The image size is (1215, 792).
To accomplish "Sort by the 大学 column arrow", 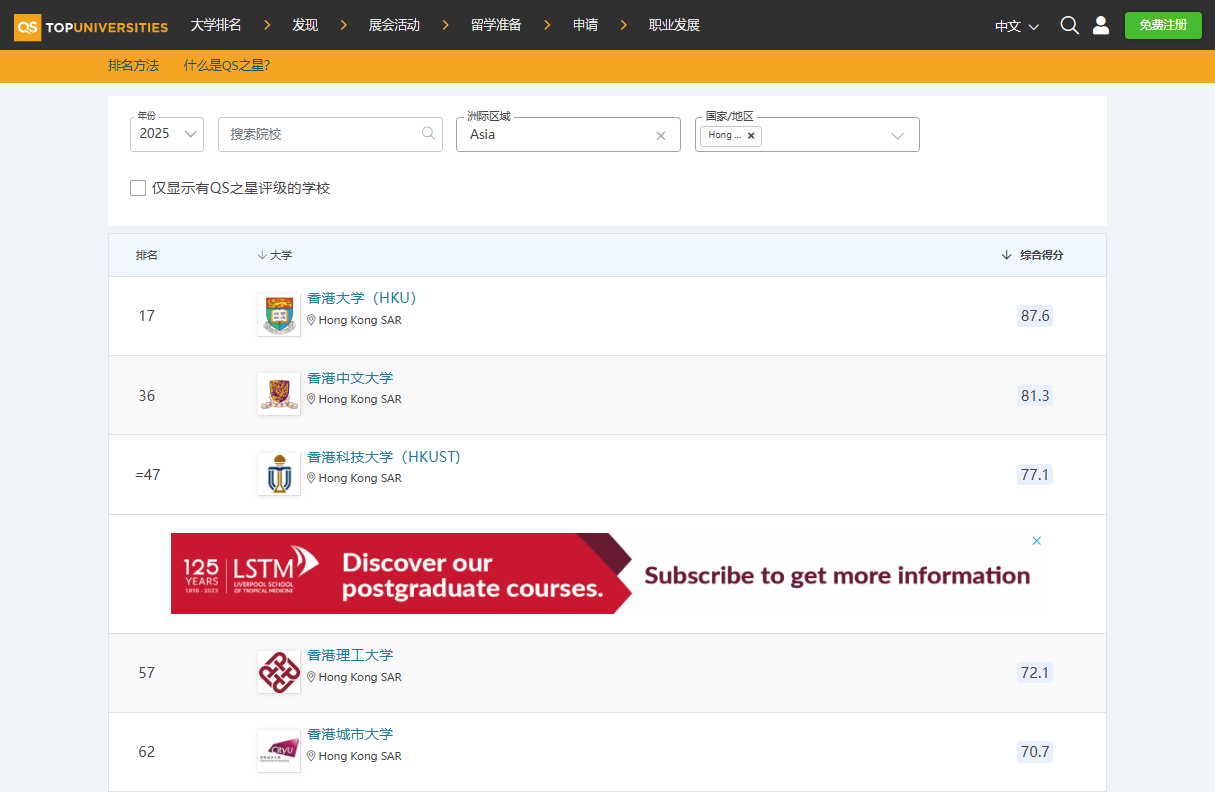I will point(262,255).
